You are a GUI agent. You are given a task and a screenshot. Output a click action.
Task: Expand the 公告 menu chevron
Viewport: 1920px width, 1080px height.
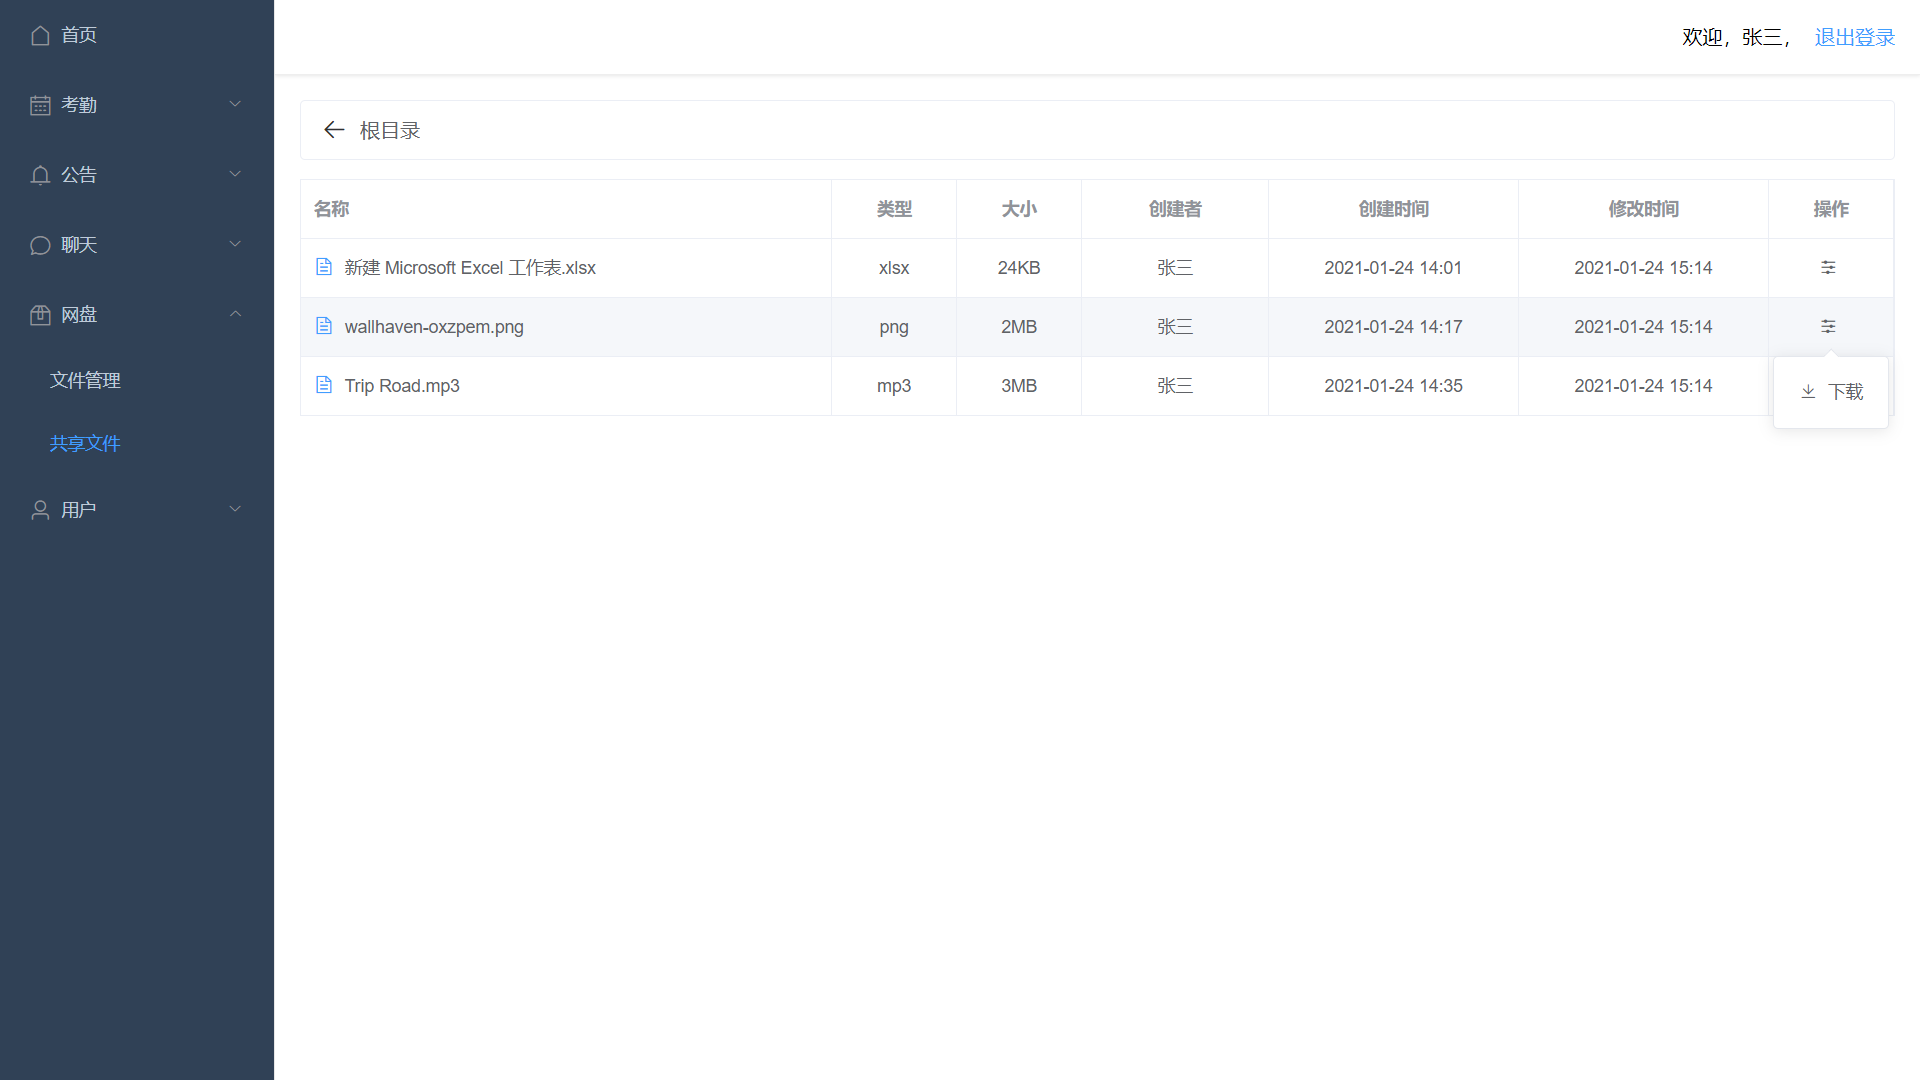(x=235, y=174)
